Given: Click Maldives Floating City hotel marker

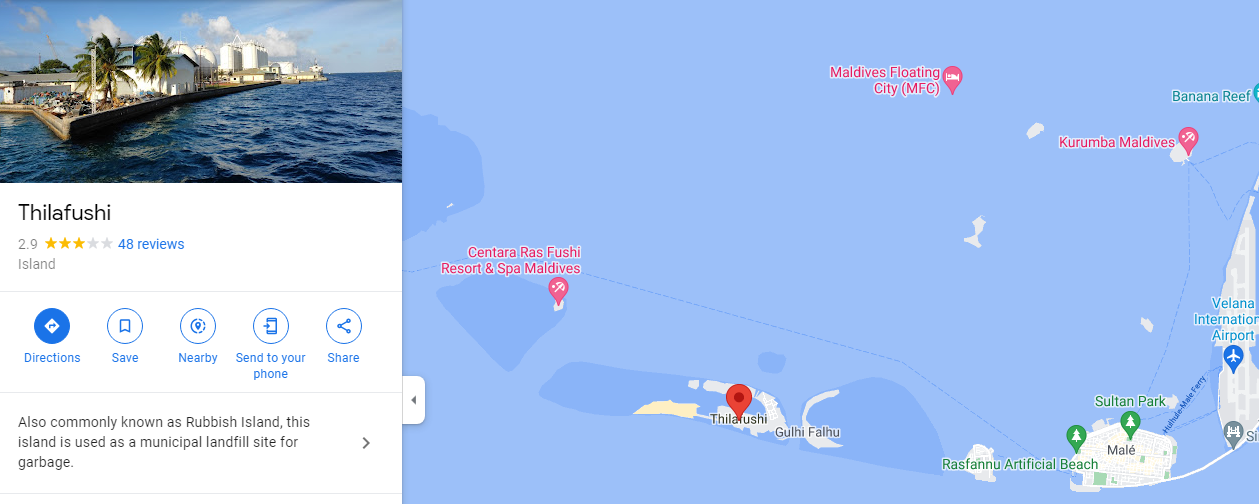Looking at the screenshot, I should point(953,81).
